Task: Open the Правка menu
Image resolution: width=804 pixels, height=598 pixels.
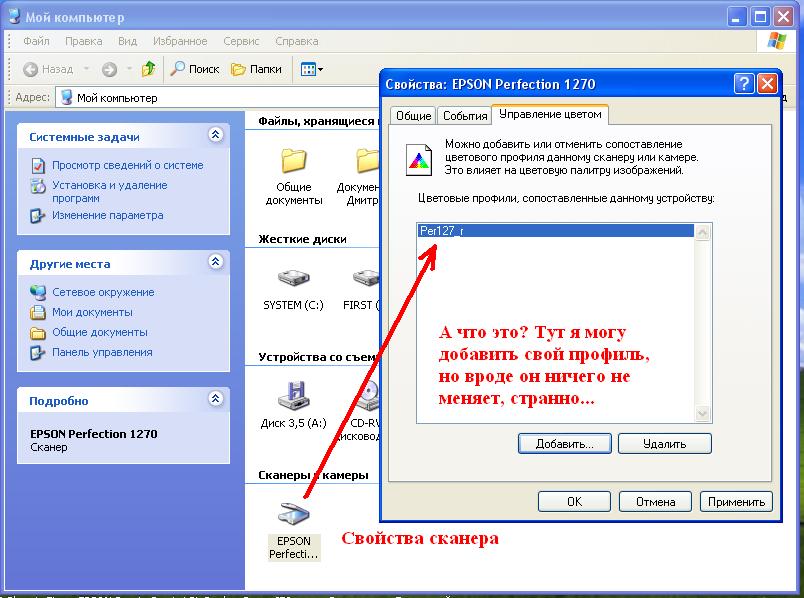Action: (x=84, y=41)
